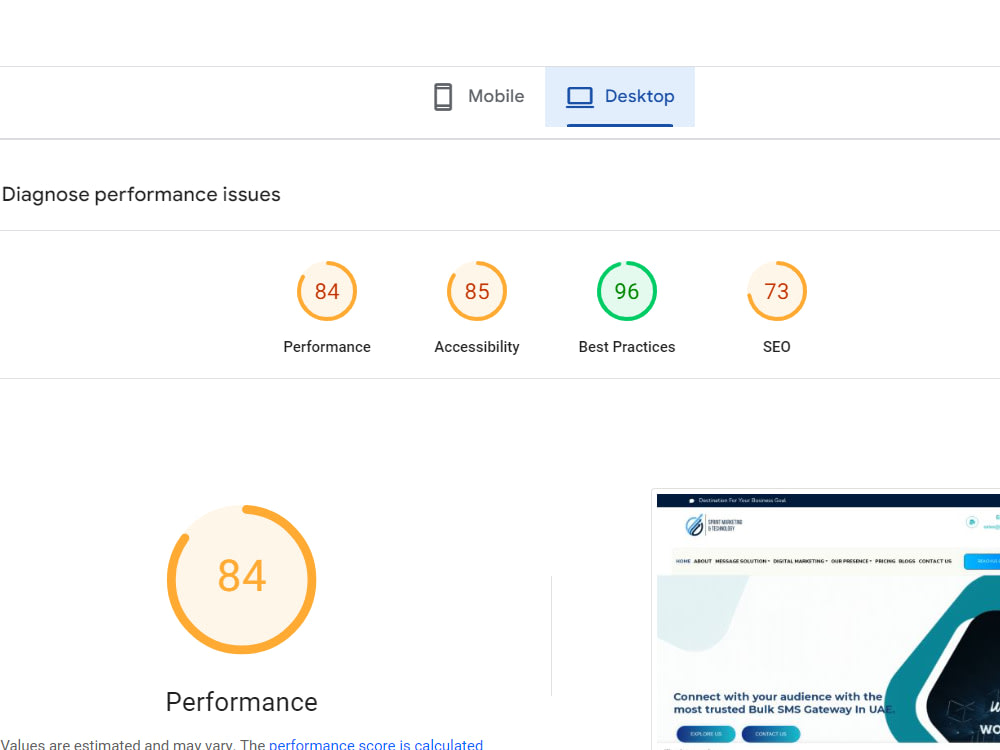This screenshot has height=750, width=1000.
Task: Click the Best Practices label
Action: [626, 347]
